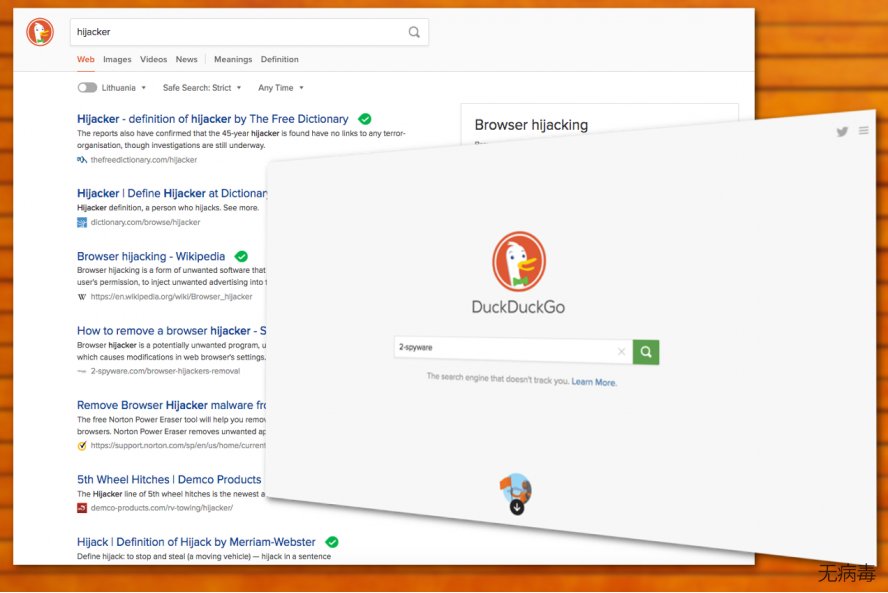Click the Twitter share icon on the overlay card
888x593 pixels.
pyautogui.click(x=843, y=132)
